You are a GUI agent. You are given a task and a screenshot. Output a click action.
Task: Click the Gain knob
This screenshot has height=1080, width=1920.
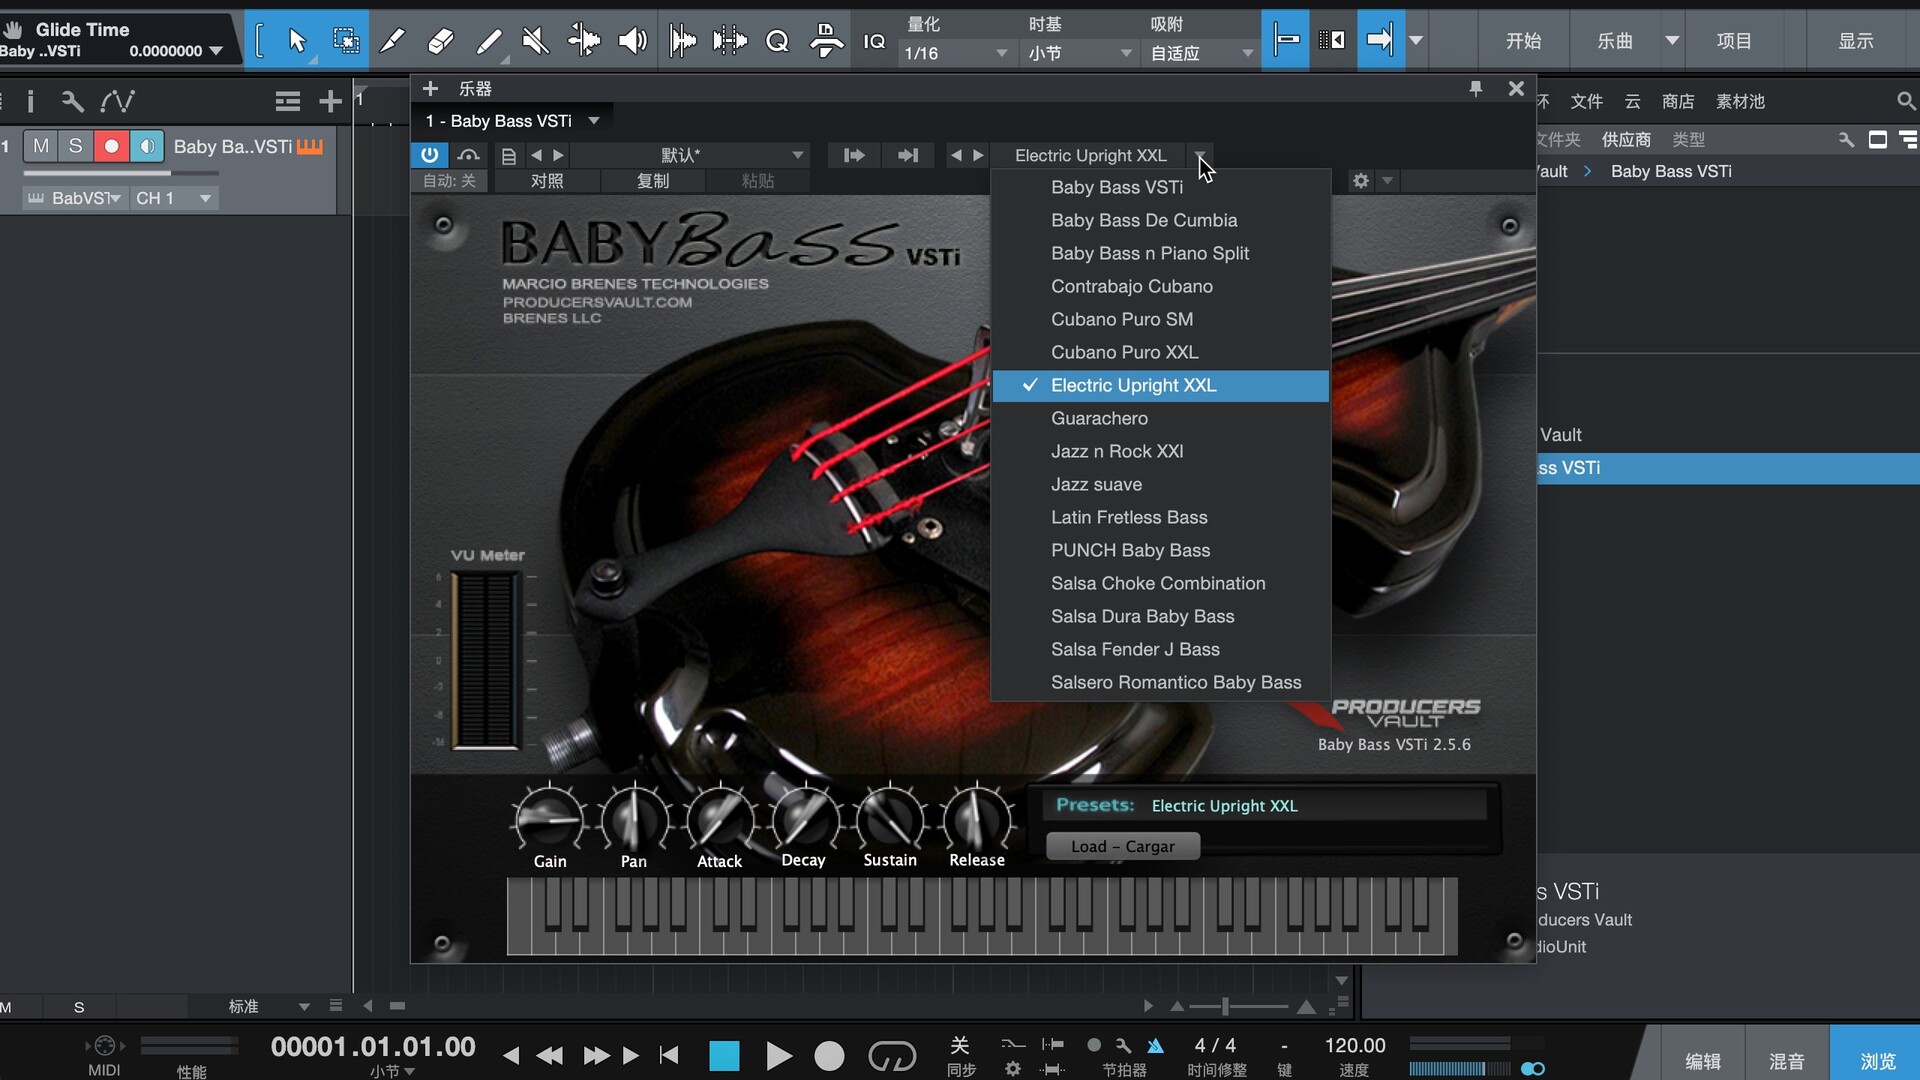click(549, 820)
